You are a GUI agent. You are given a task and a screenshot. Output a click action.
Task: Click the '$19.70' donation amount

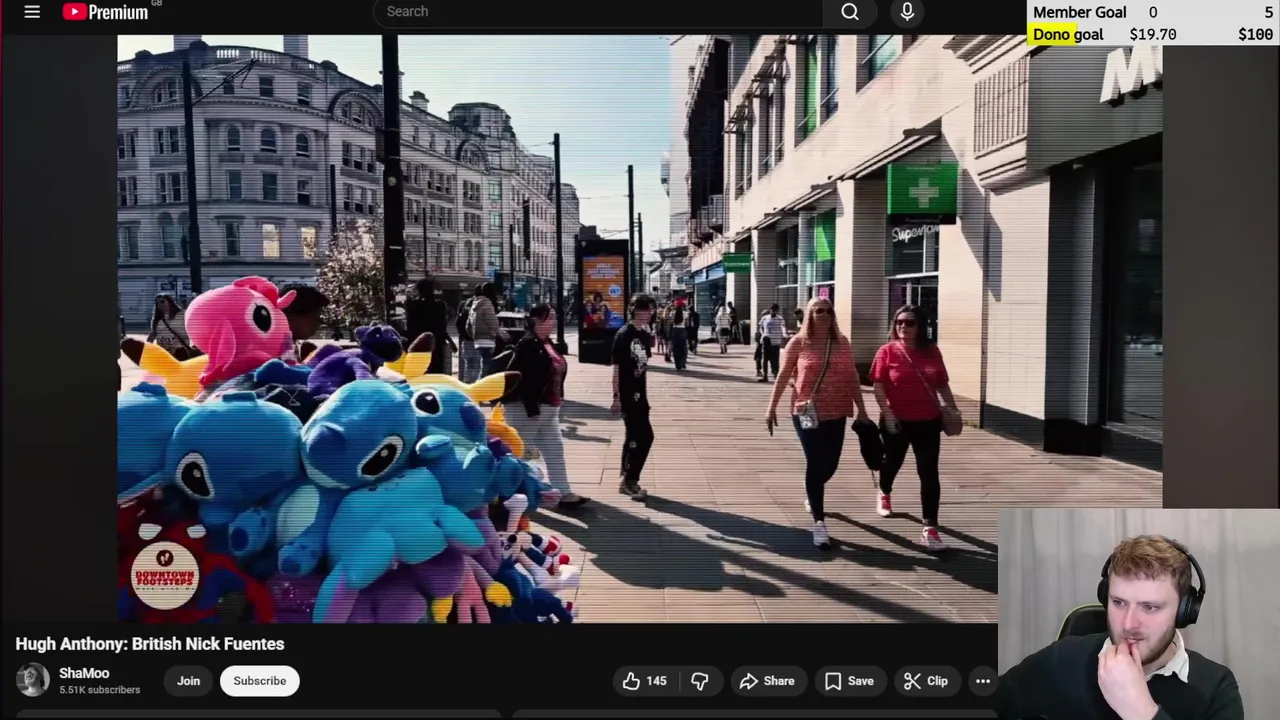click(1153, 34)
